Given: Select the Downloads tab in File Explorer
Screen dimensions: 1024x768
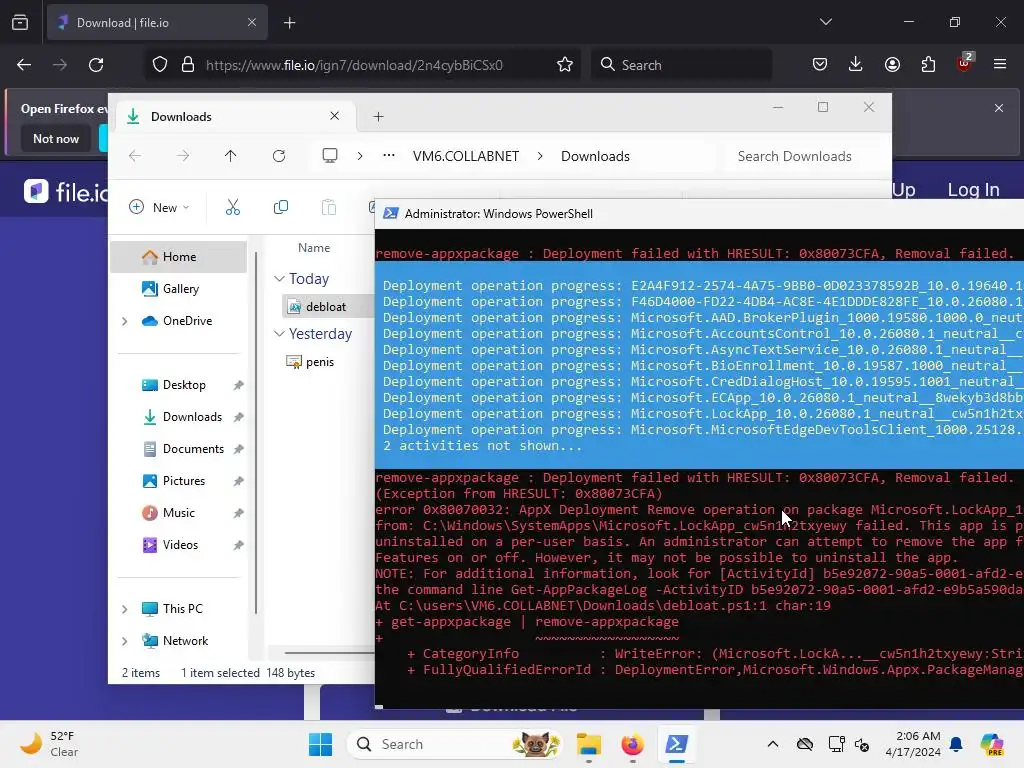Looking at the screenshot, I should click(234, 117).
